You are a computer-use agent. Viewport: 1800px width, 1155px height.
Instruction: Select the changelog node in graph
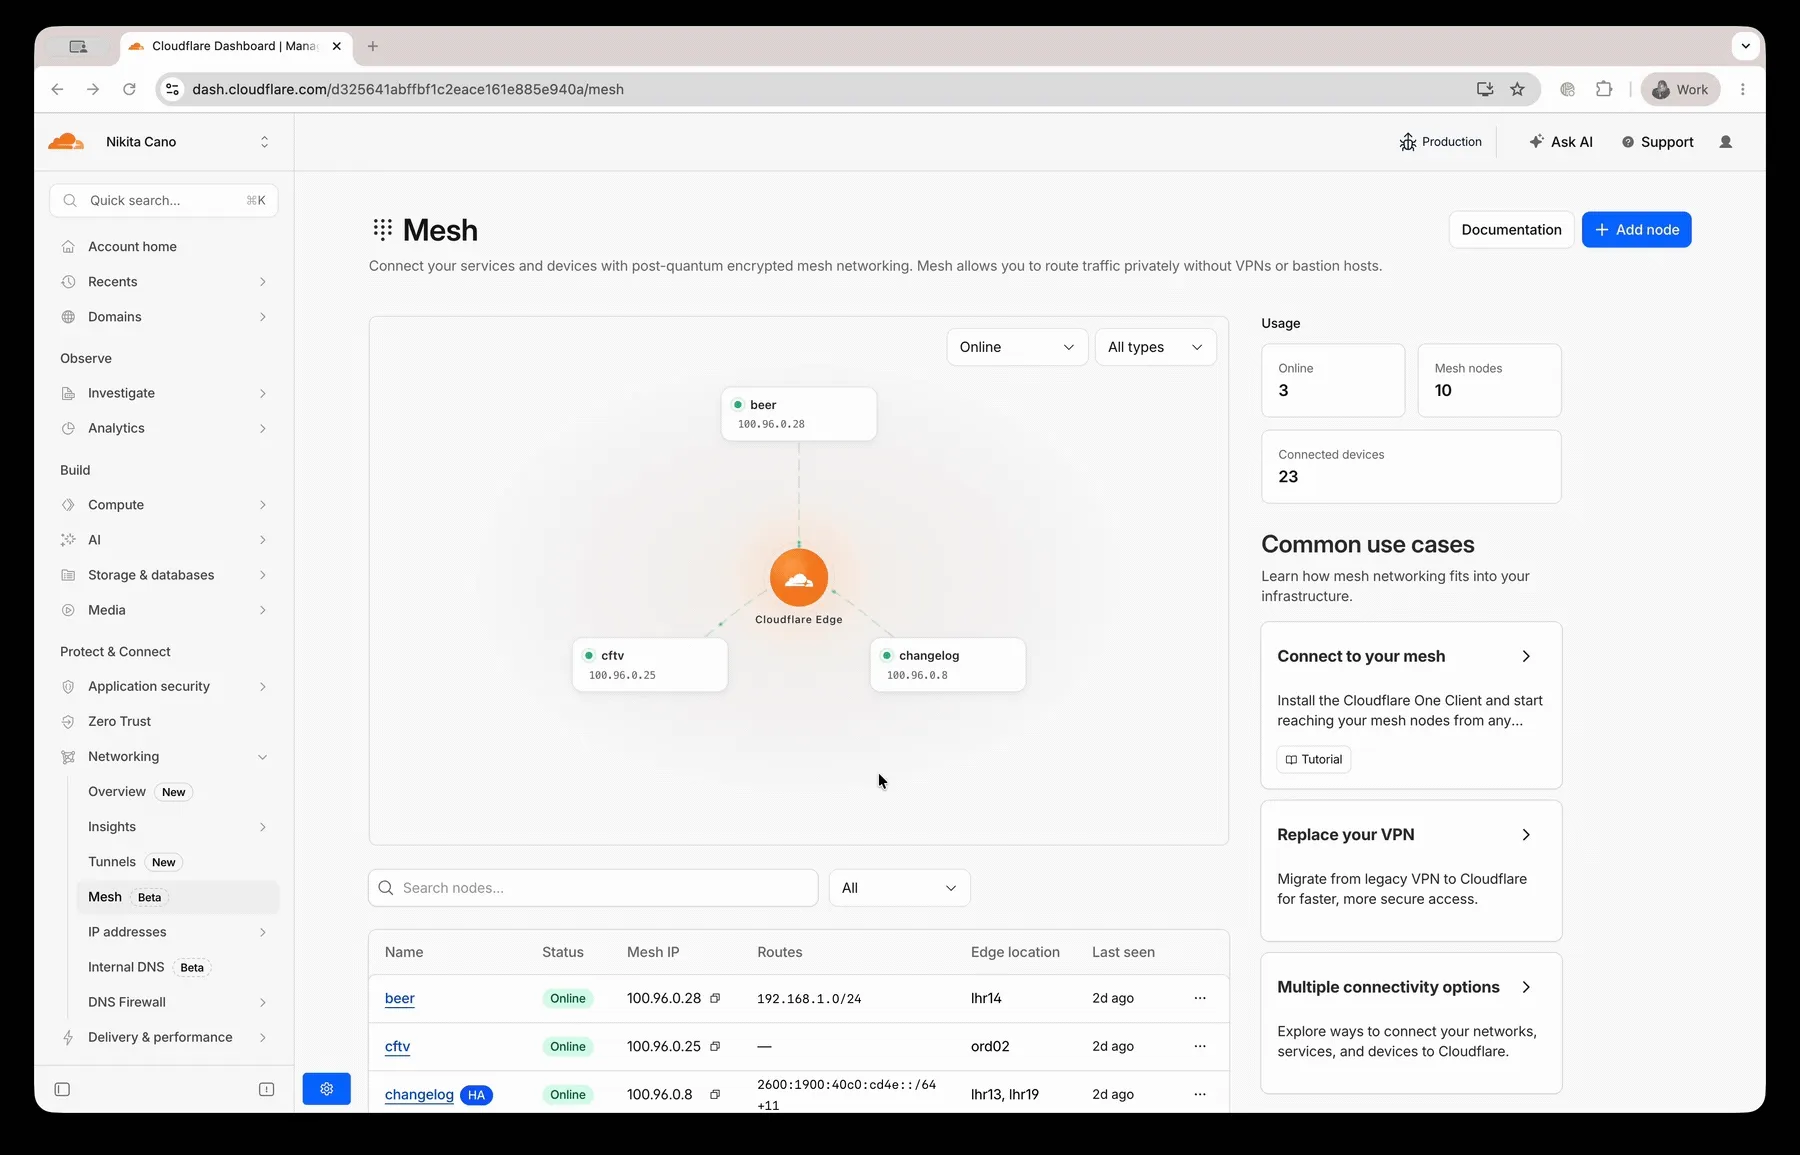(x=948, y=665)
